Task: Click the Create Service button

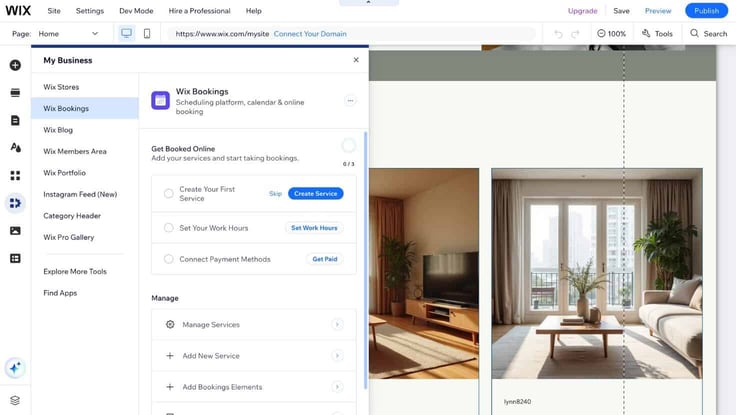Action: [315, 193]
